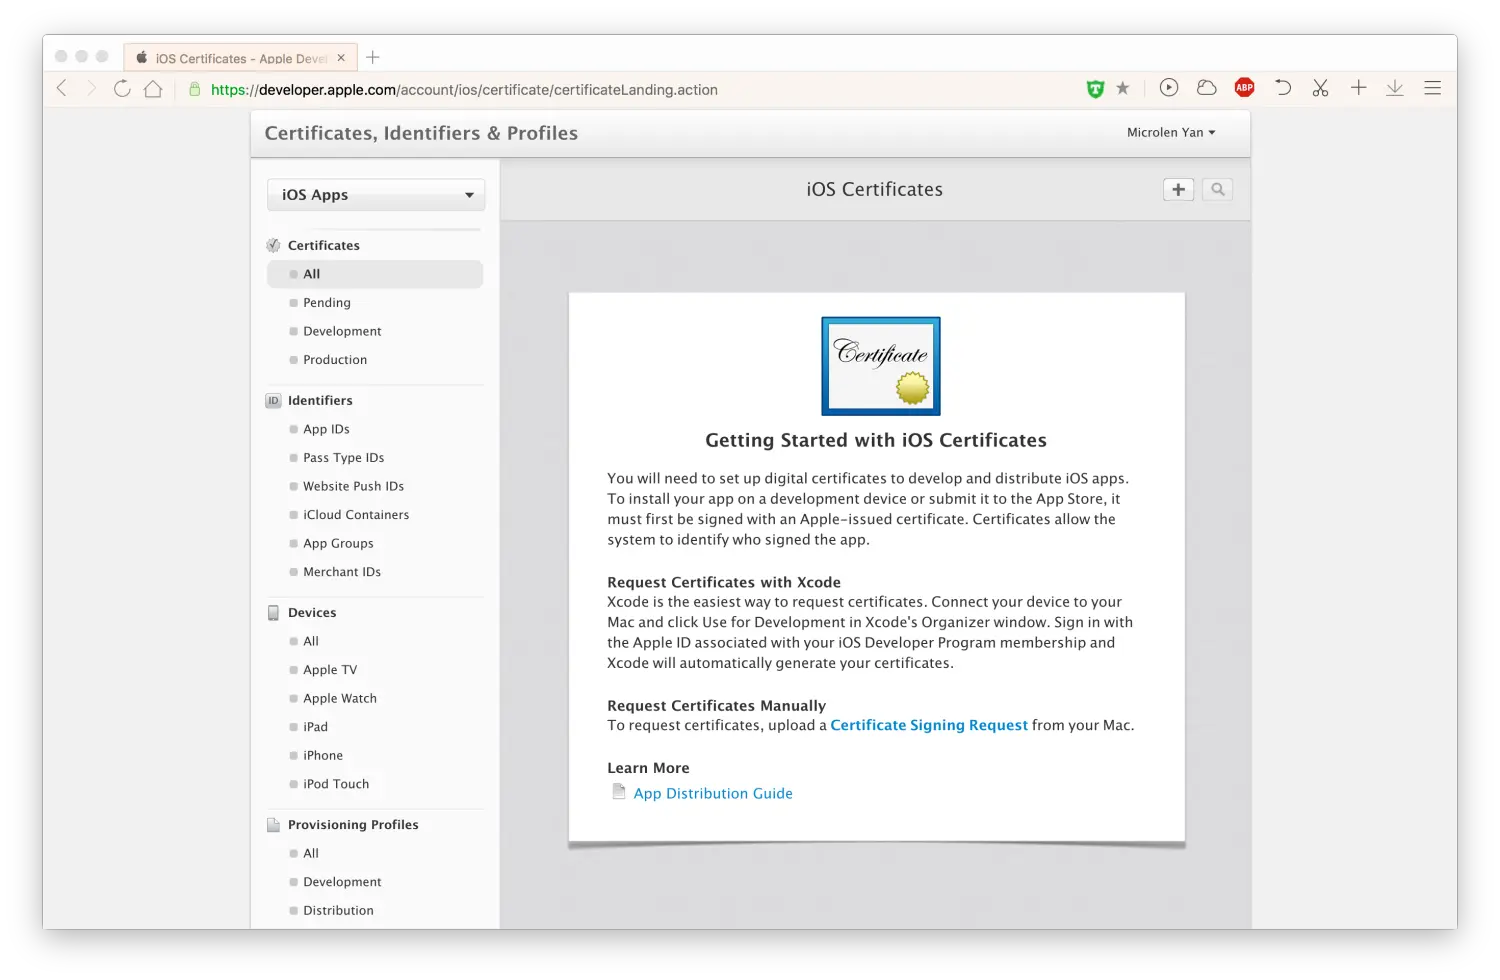
Task: Open Pass Type IDs
Action: (x=343, y=458)
